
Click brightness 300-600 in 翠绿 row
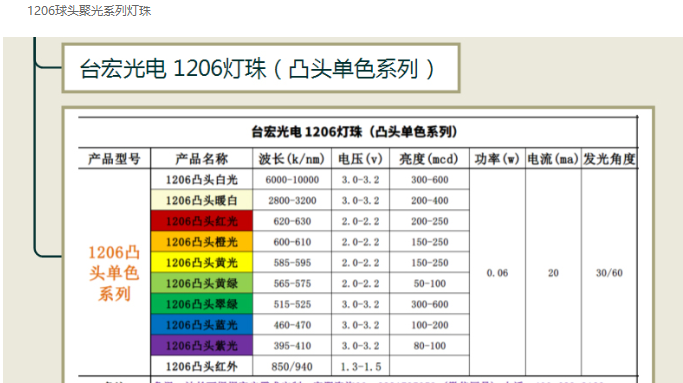tap(429, 304)
